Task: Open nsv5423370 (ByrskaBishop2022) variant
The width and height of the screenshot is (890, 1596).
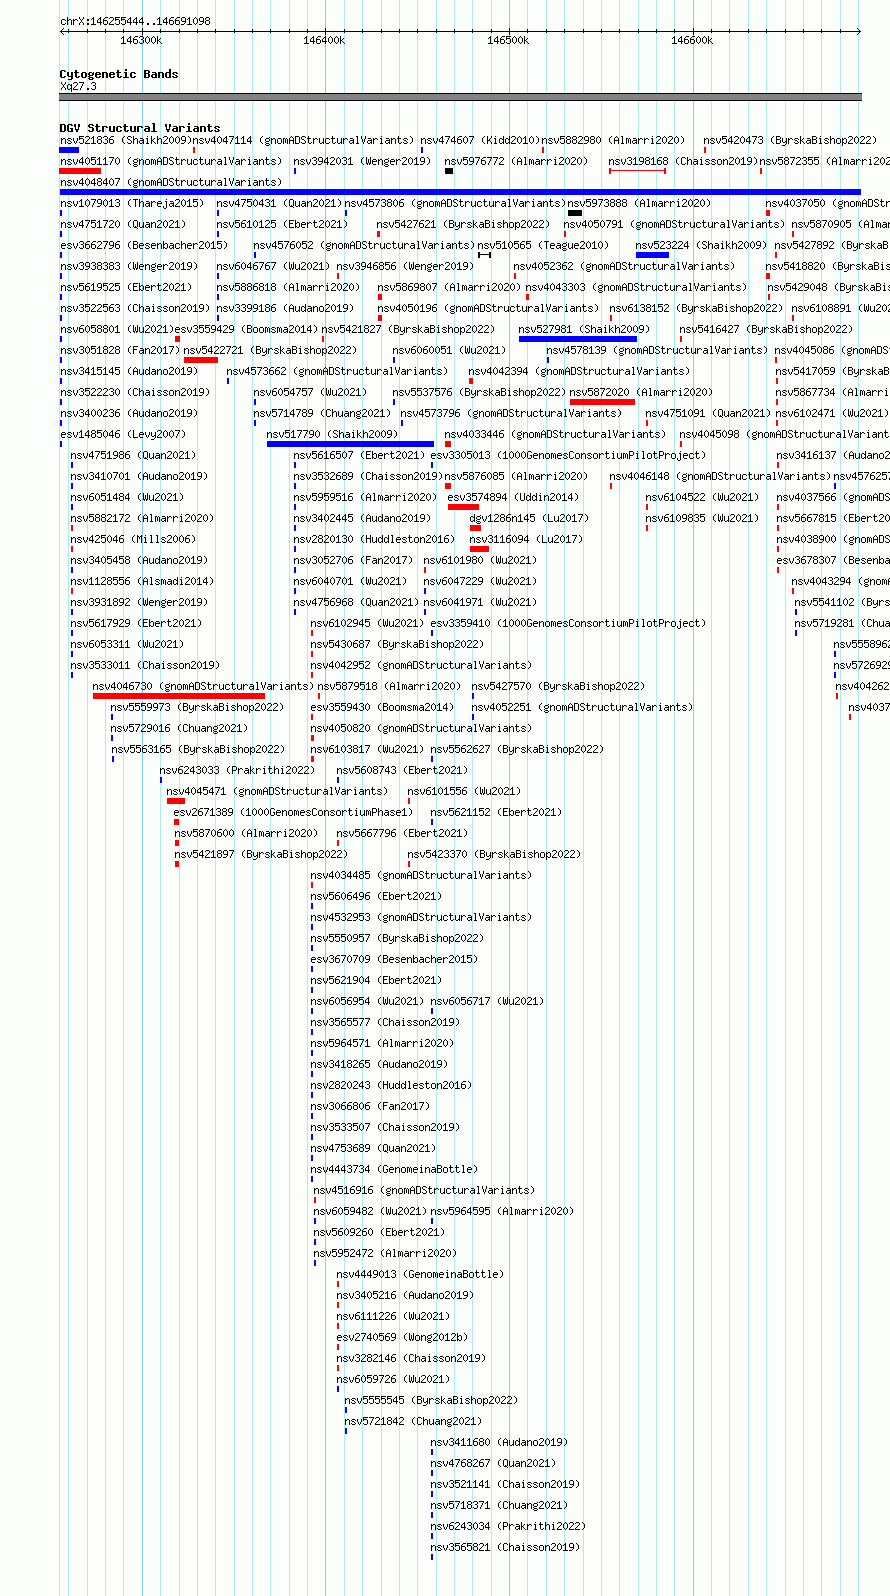Action: [494, 855]
